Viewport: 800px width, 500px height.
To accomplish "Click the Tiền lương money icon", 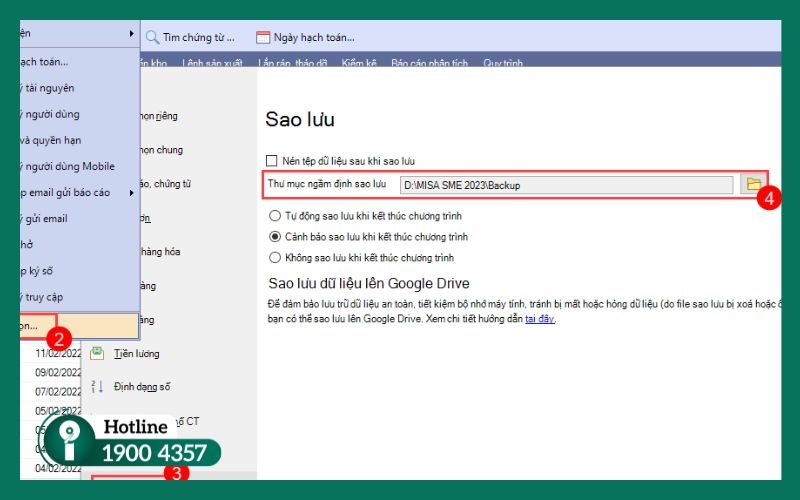I will click(x=97, y=353).
